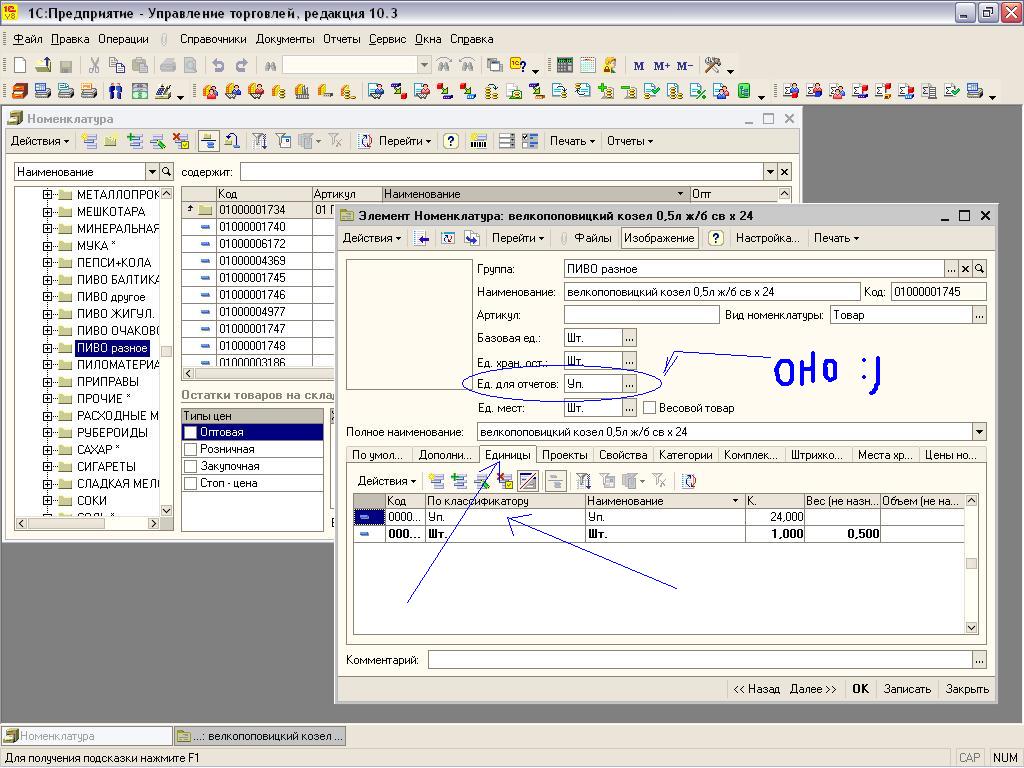Clear the содержит filter with X button
The width and height of the screenshot is (1024, 768).
tap(784, 172)
